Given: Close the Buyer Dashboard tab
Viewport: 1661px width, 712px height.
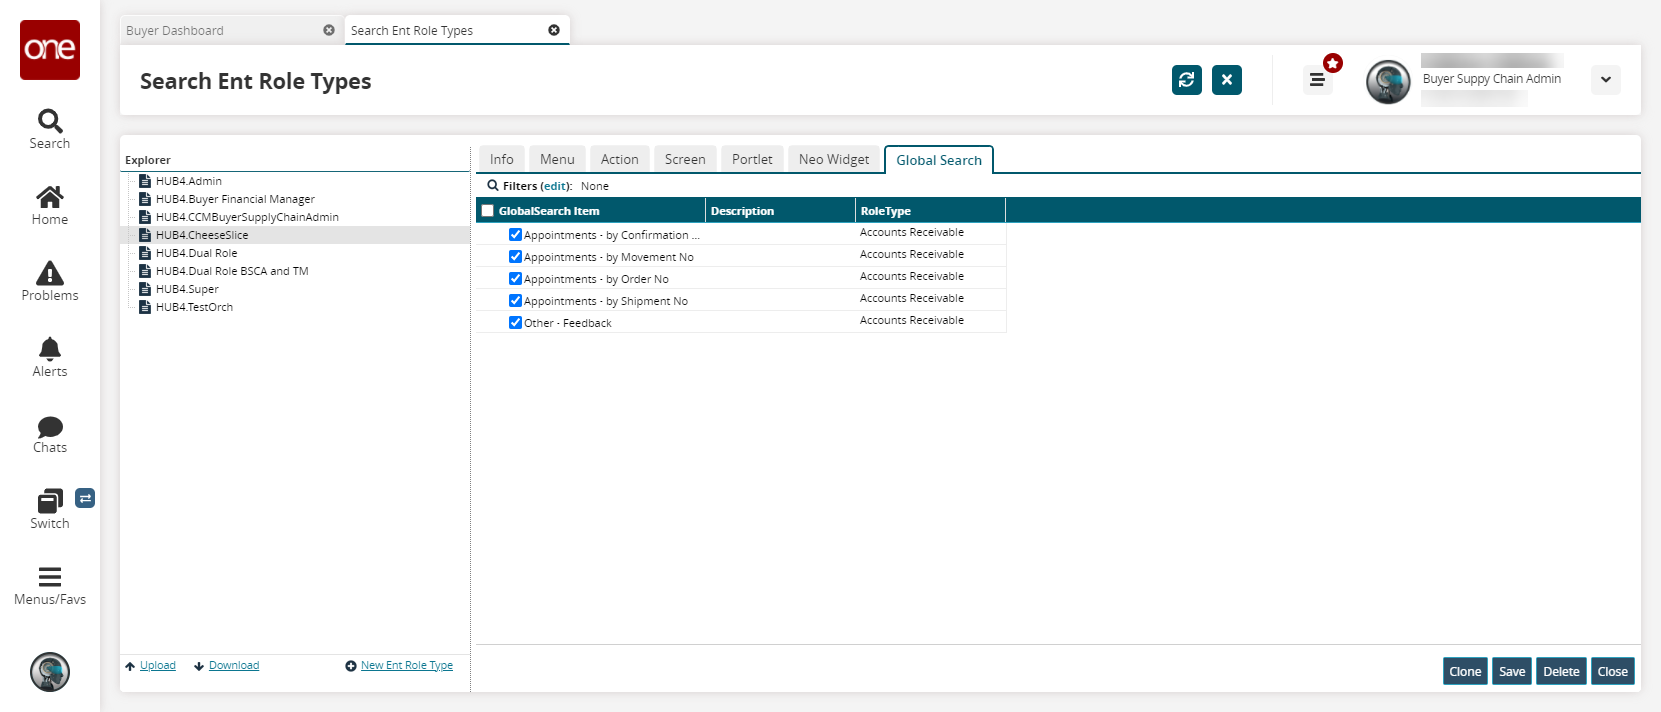Looking at the screenshot, I should click(329, 30).
